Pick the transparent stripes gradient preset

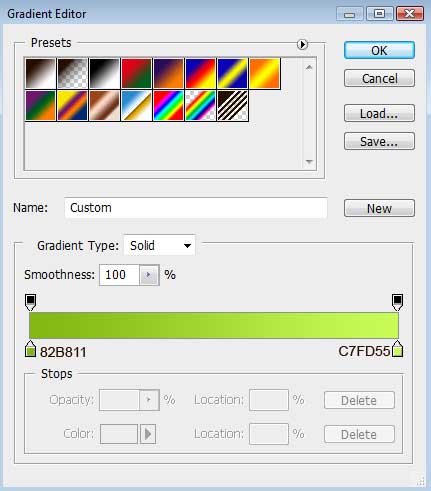click(x=233, y=105)
